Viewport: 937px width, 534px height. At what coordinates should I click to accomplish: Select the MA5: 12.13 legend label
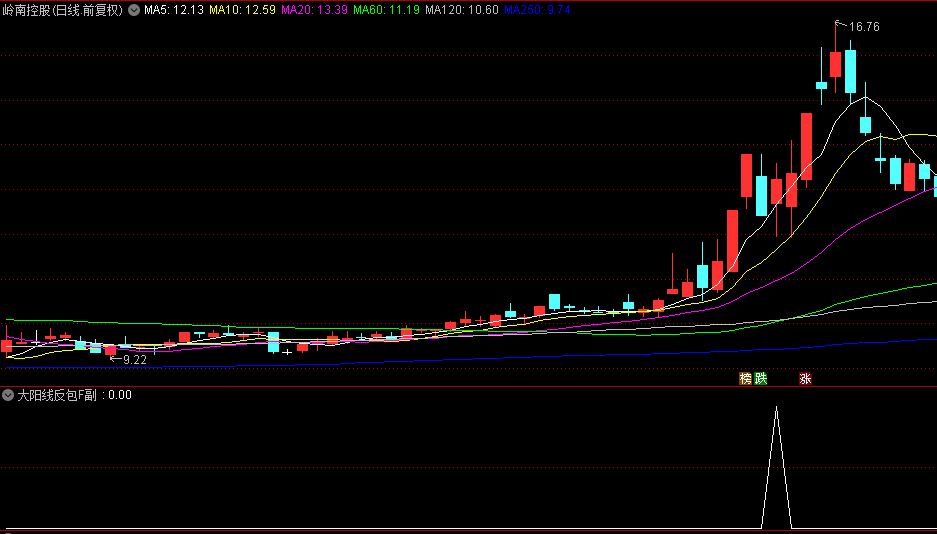pos(173,10)
